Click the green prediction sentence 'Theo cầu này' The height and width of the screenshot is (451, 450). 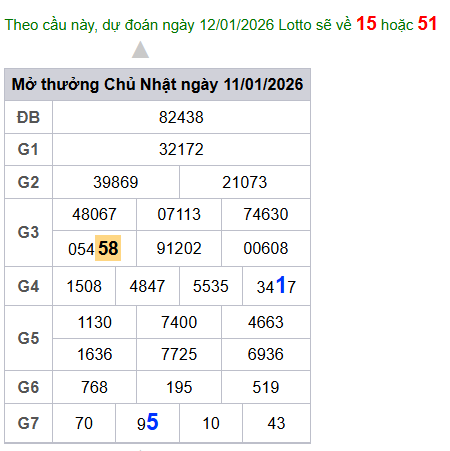click(51, 25)
